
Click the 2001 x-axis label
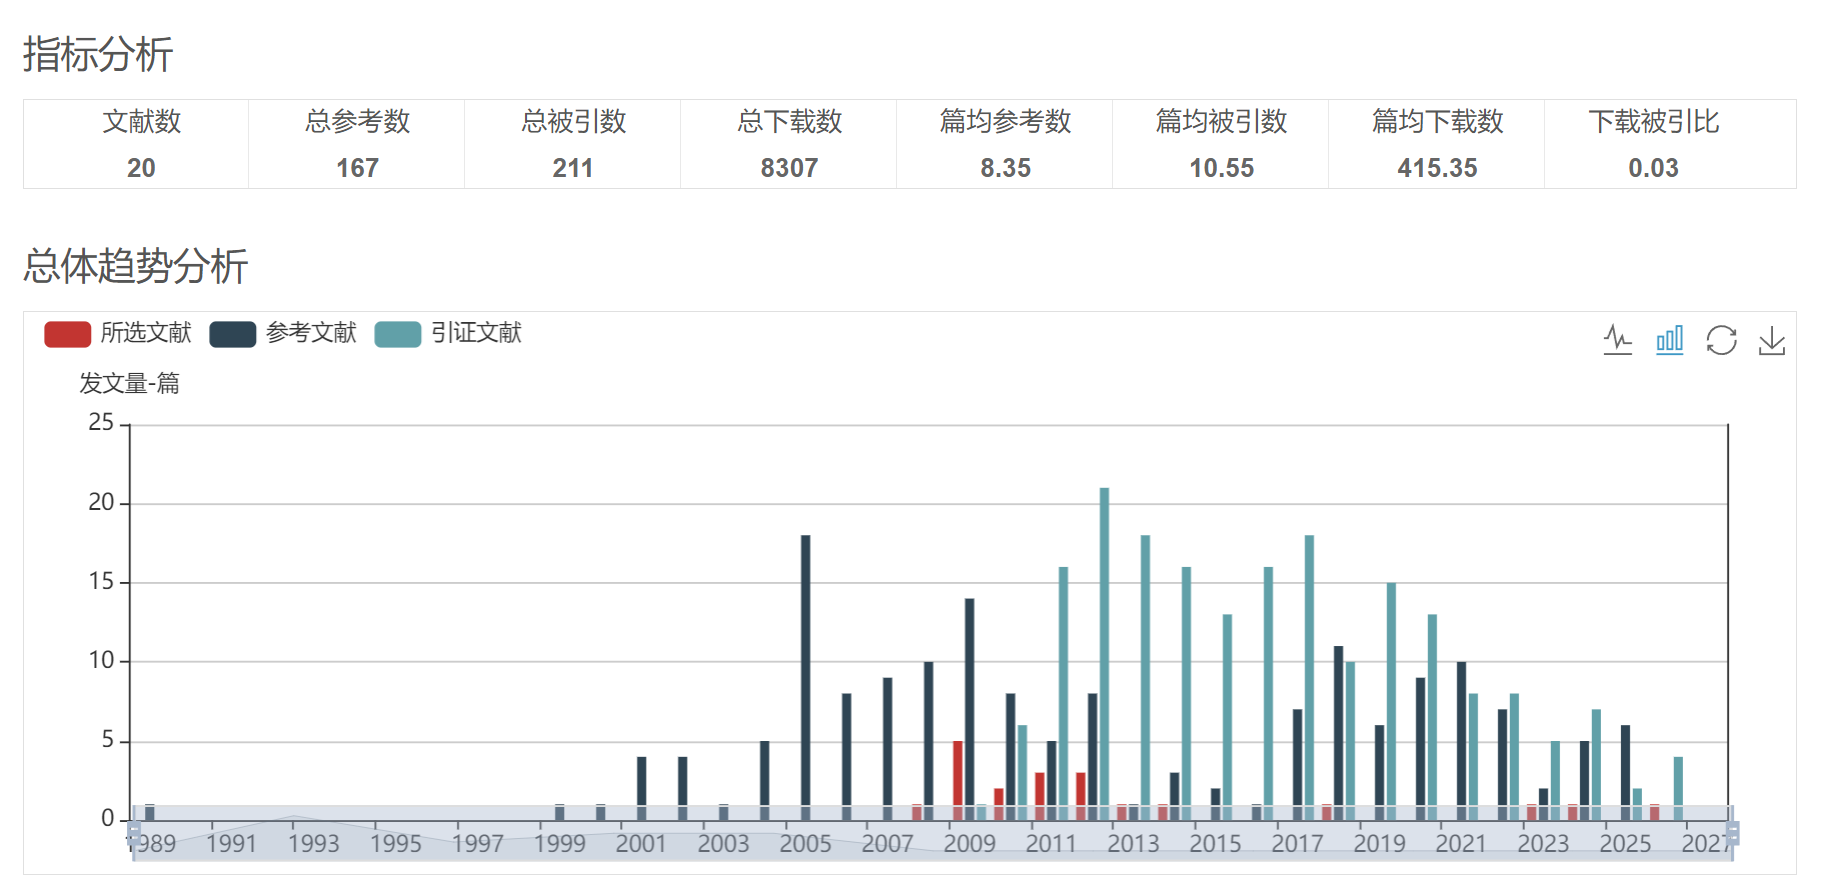click(x=641, y=844)
